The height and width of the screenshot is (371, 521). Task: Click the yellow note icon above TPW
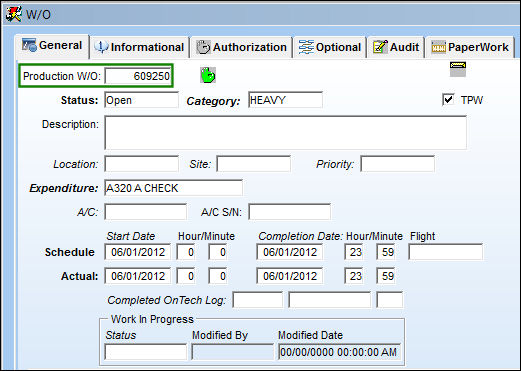[458, 69]
